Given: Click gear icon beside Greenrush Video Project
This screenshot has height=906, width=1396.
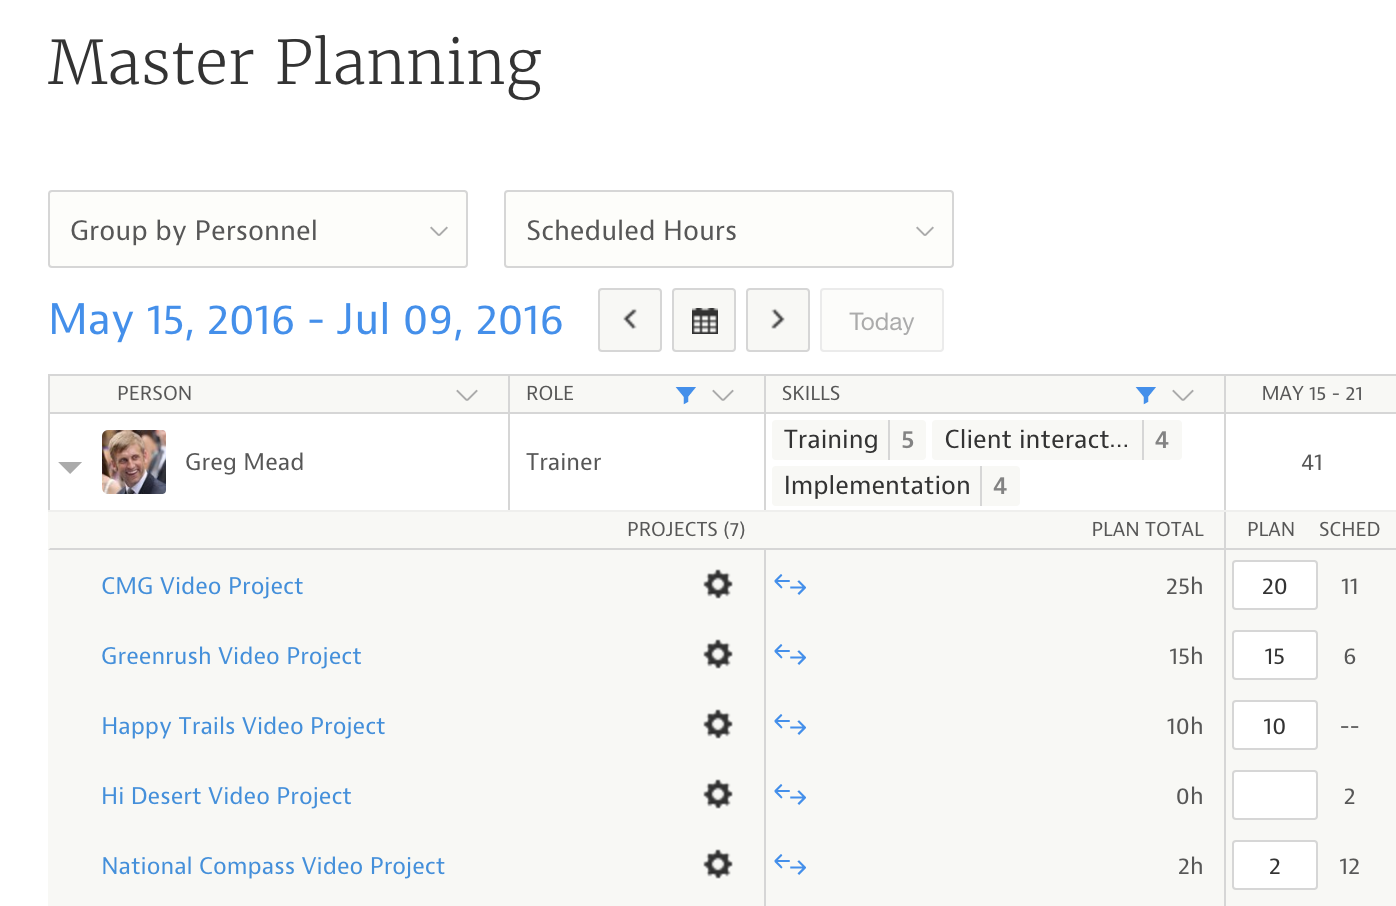Looking at the screenshot, I should [x=717, y=655].
